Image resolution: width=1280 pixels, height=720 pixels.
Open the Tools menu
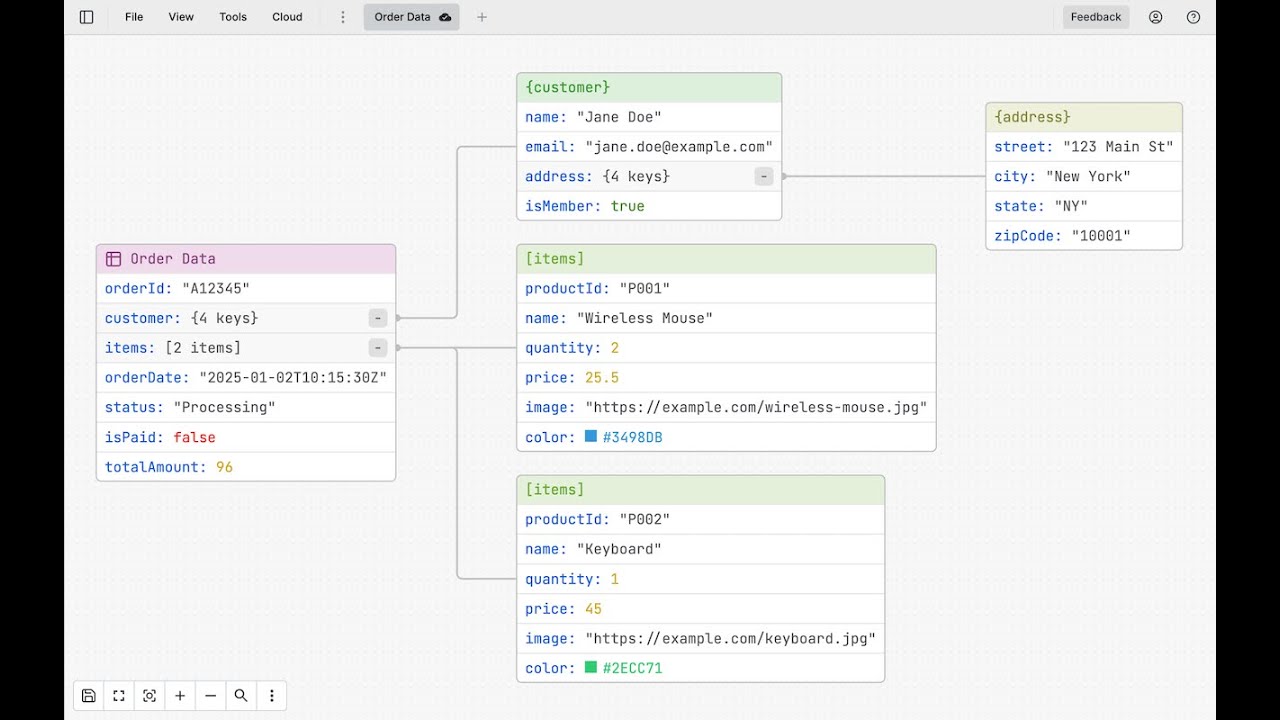point(233,17)
